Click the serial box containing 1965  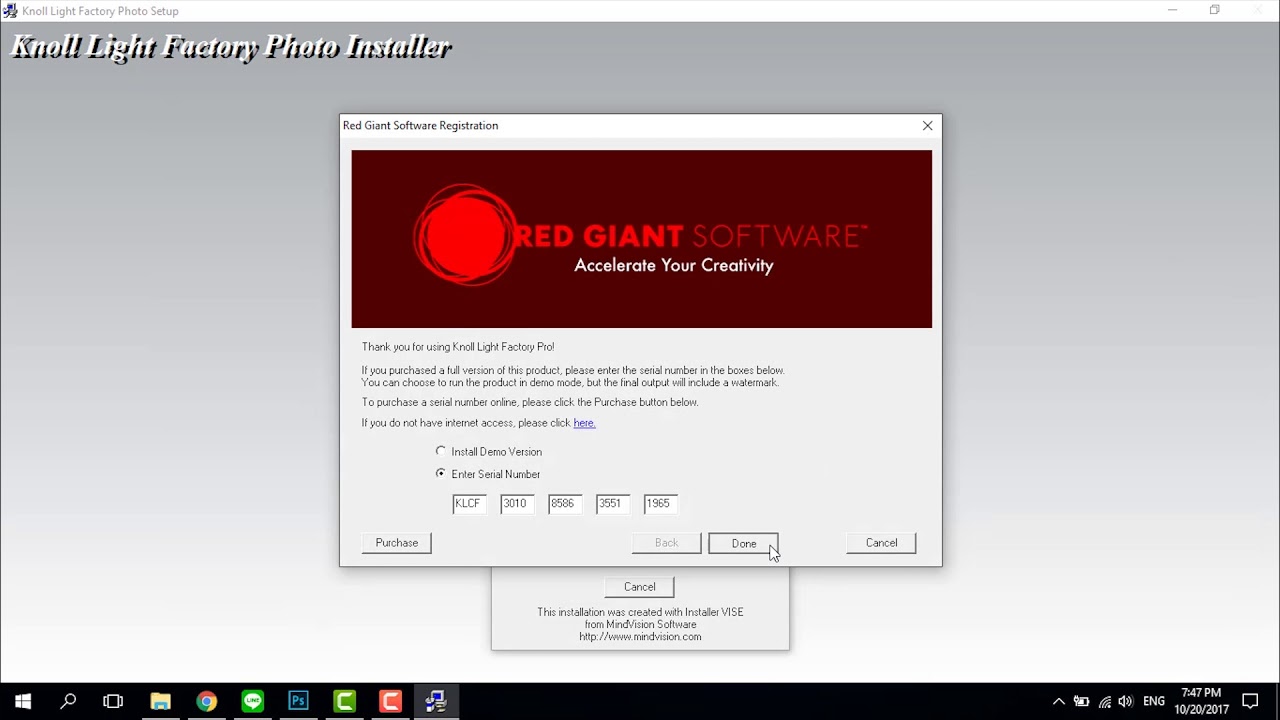[660, 504]
